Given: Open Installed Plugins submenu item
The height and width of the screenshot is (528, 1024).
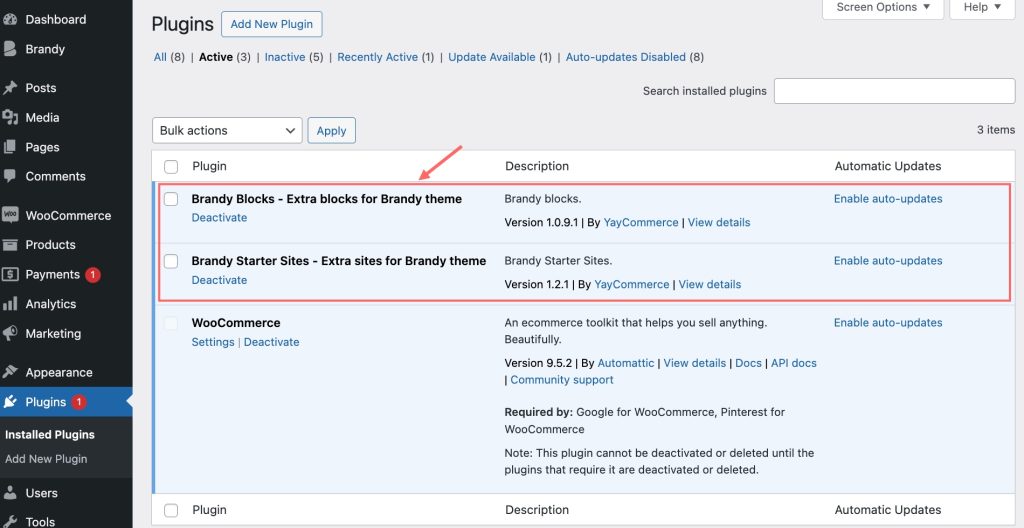Looking at the screenshot, I should 50,435.
